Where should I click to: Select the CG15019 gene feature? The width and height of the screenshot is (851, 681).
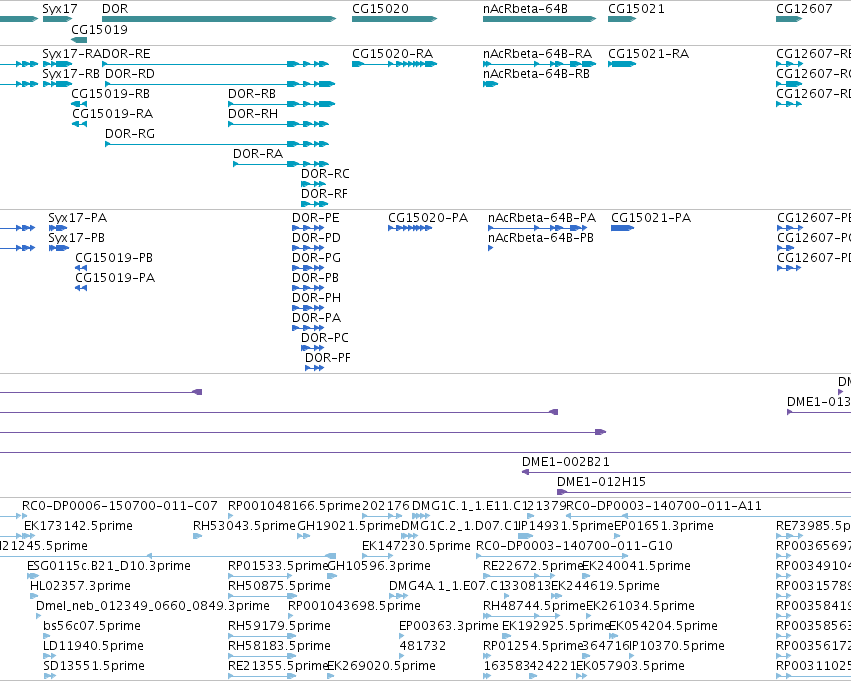[79, 40]
